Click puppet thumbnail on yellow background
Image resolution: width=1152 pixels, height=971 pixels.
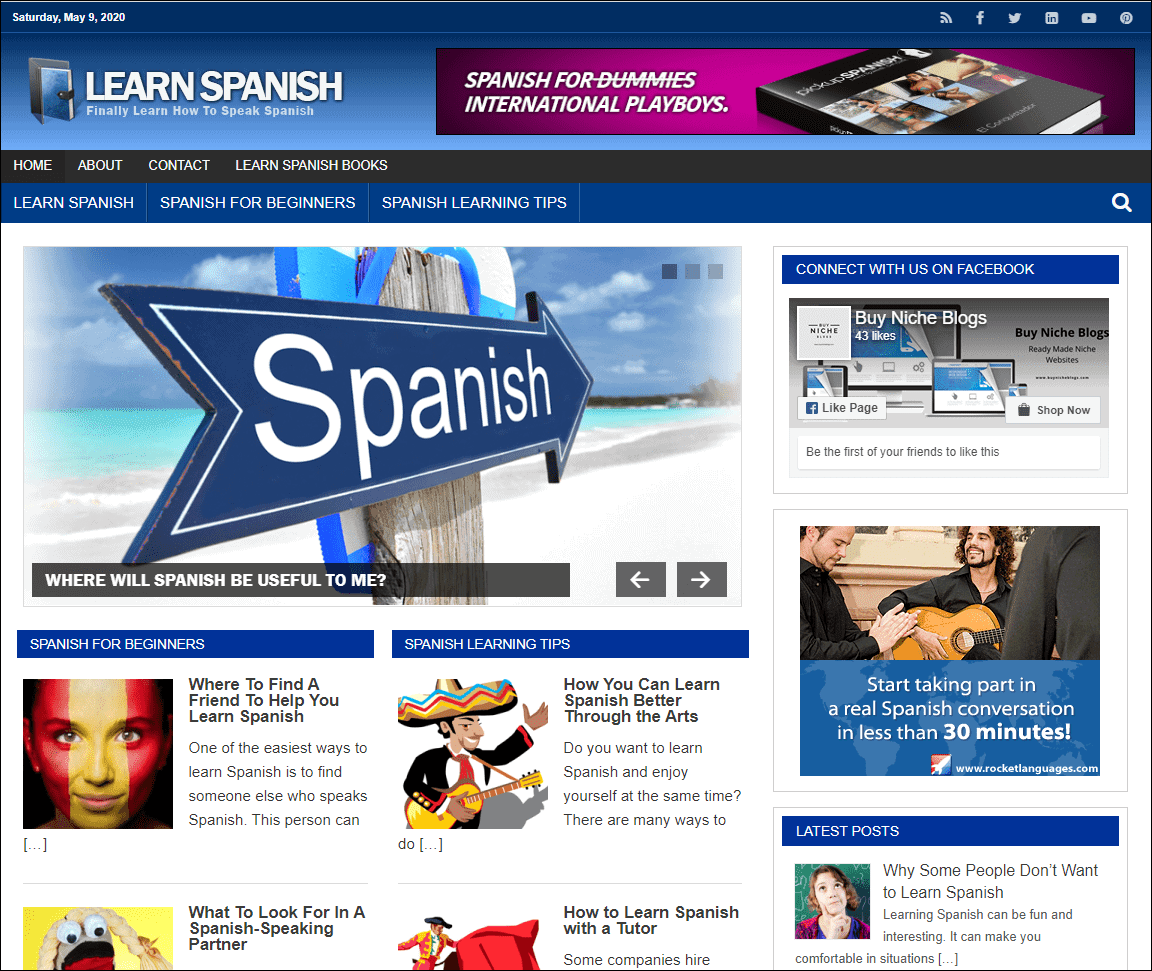click(x=98, y=939)
